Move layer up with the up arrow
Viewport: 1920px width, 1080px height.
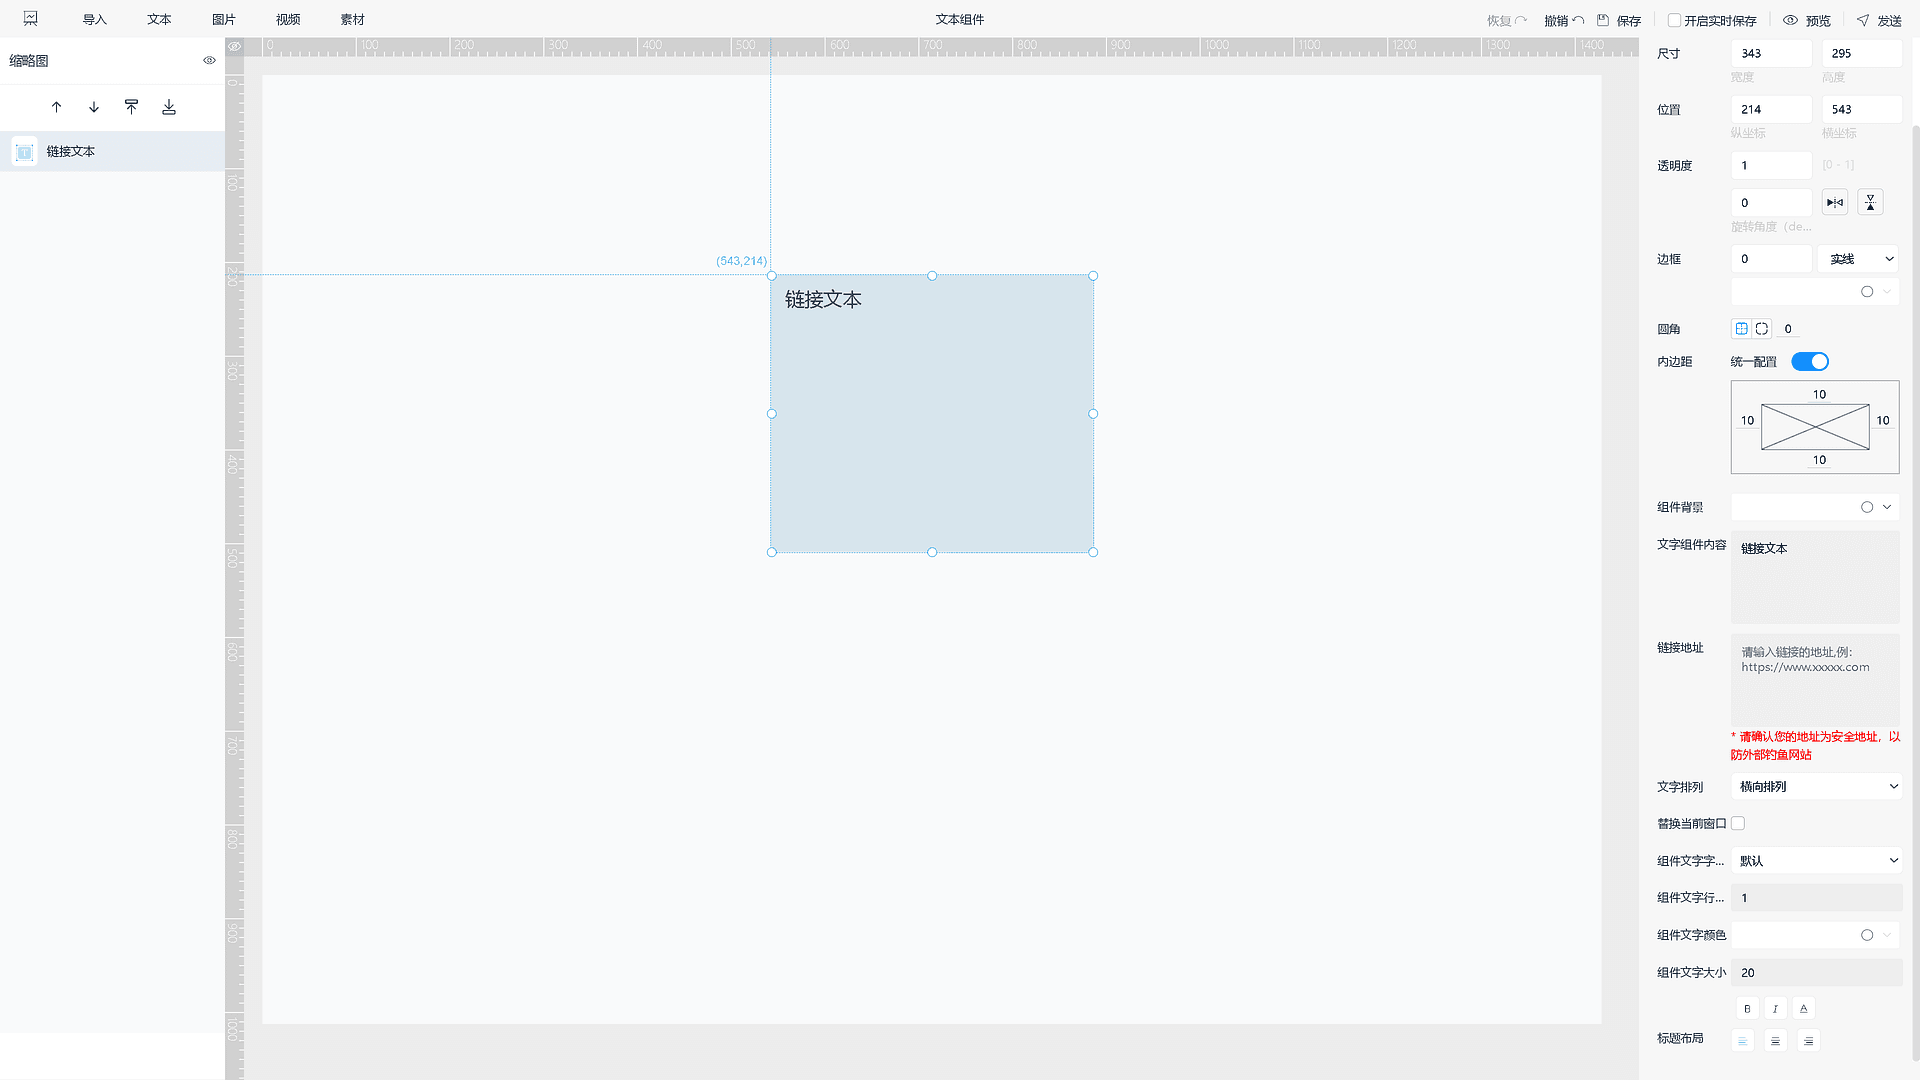[56, 107]
